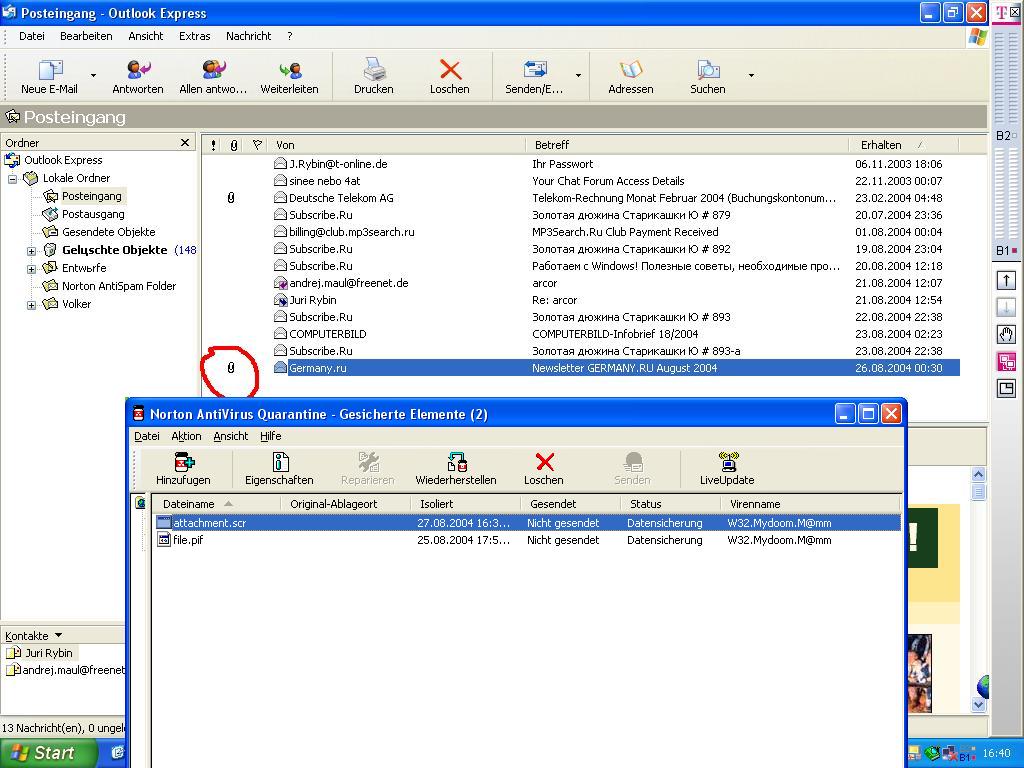1024x768 pixels.
Task: Click the preview pane scroll-up arrow
Action: tap(978, 474)
